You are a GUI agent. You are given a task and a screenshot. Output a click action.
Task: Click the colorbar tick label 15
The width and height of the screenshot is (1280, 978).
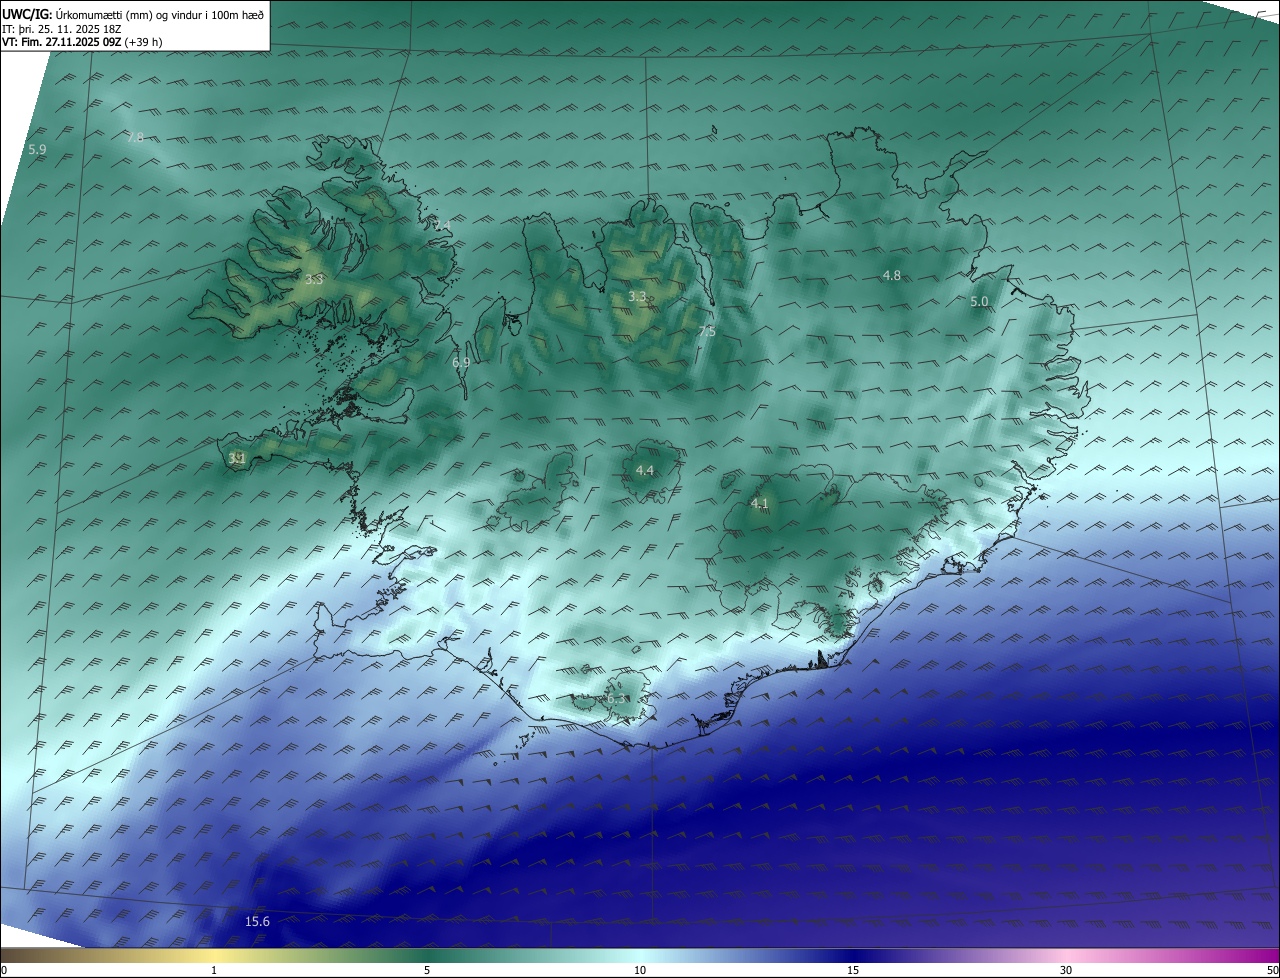[853, 970]
